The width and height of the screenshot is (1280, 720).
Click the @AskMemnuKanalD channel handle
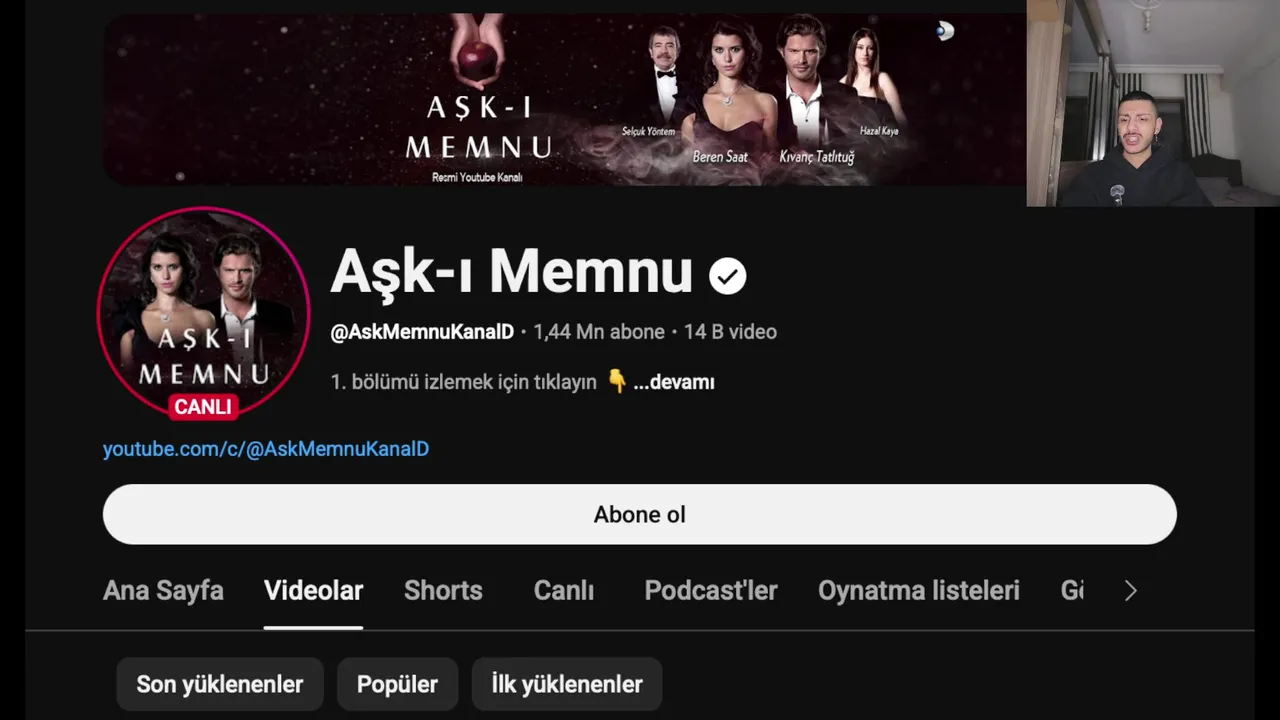pyautogui.click(x=422, y=332)
